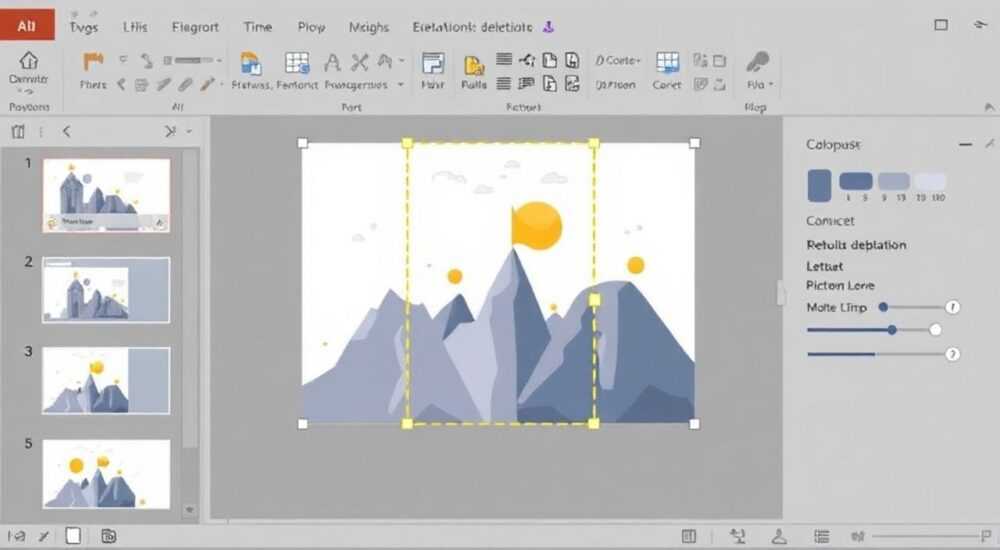Click the yellow "Fulls" document icon
This screenshot has height=550, width=1000.
pyautogui.click(x=474, y=66)
